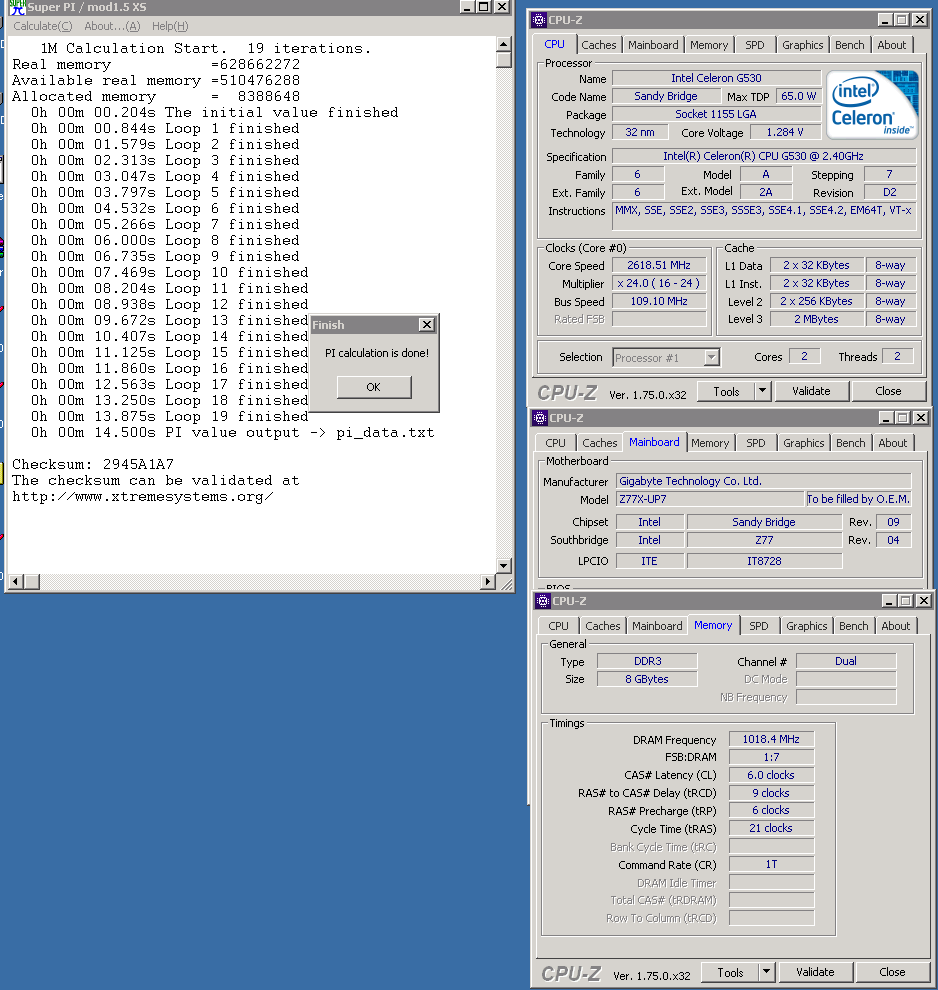Click the Gigabyte Technology manufacturer field
The image size is (938, 990).
pos(764,481)
